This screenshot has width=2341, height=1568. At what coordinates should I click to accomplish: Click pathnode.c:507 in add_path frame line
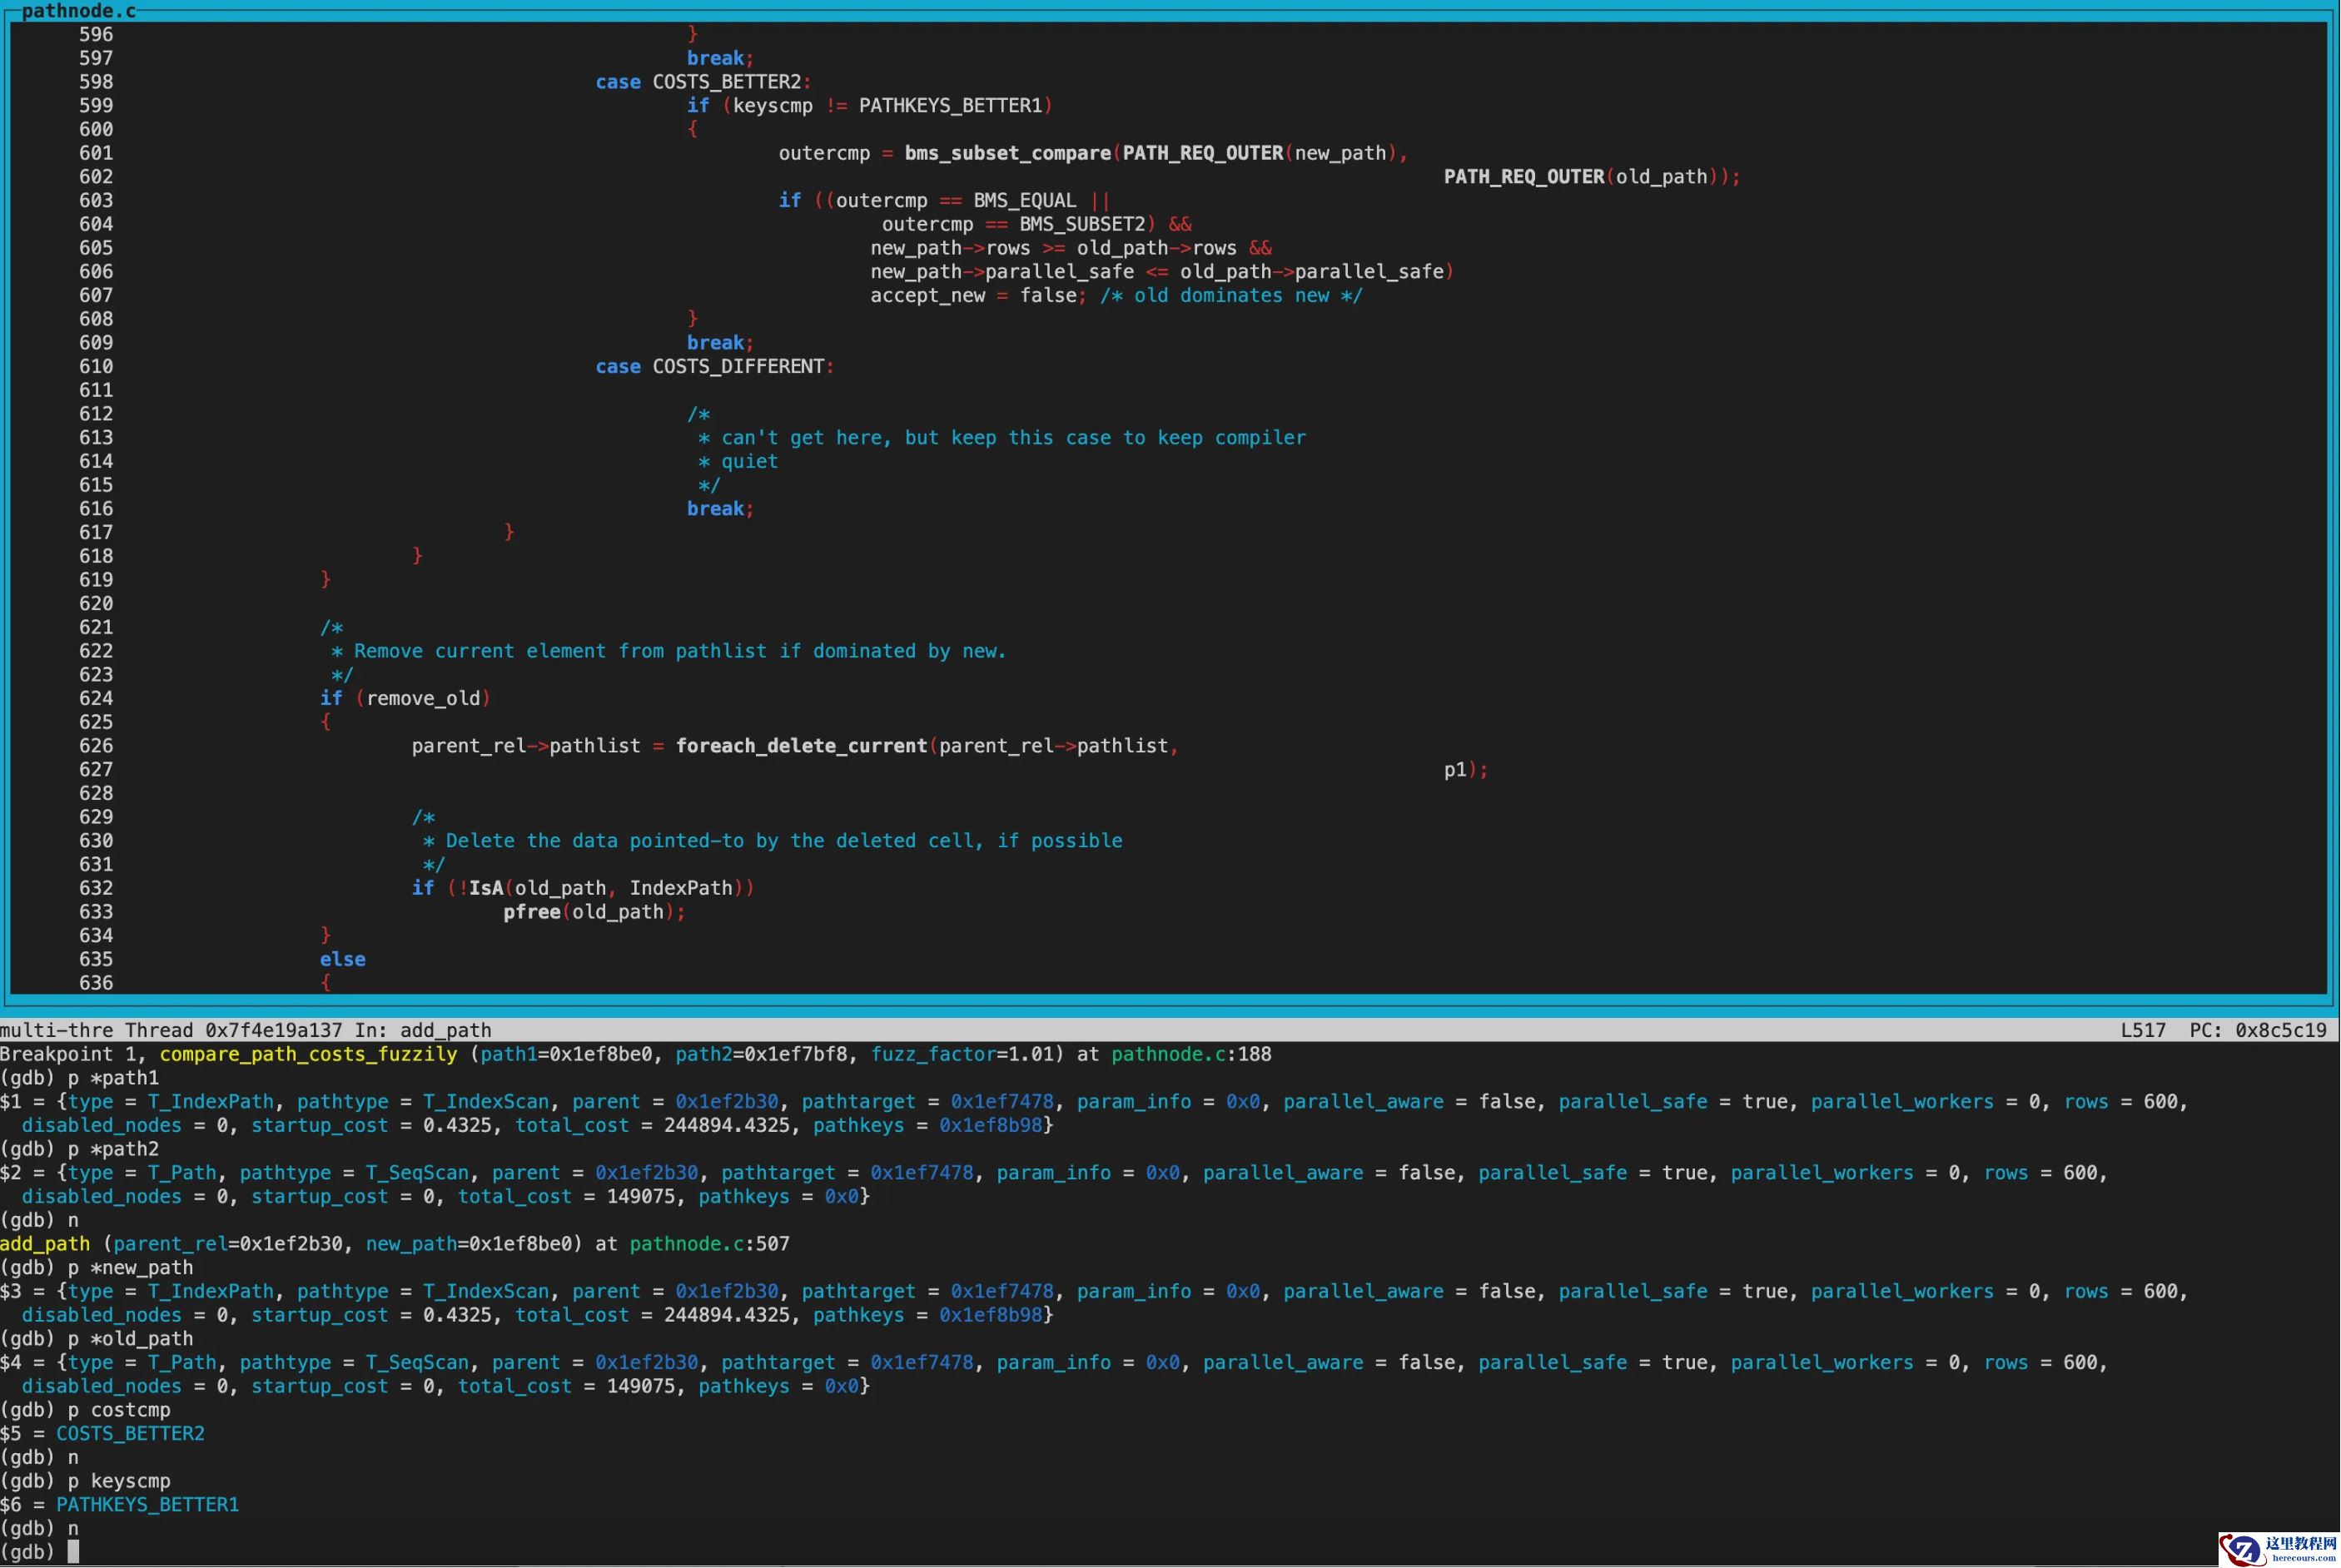coord(709,1244)
